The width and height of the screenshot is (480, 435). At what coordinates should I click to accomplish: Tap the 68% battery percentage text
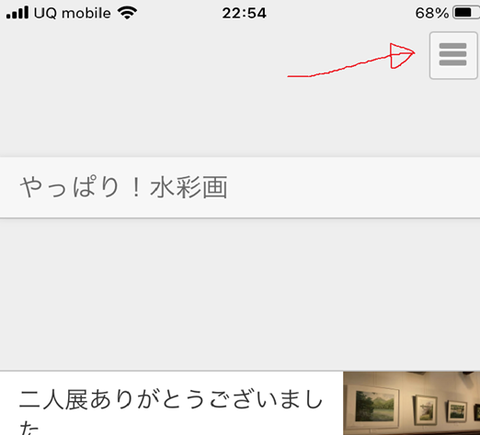(432, 13)
